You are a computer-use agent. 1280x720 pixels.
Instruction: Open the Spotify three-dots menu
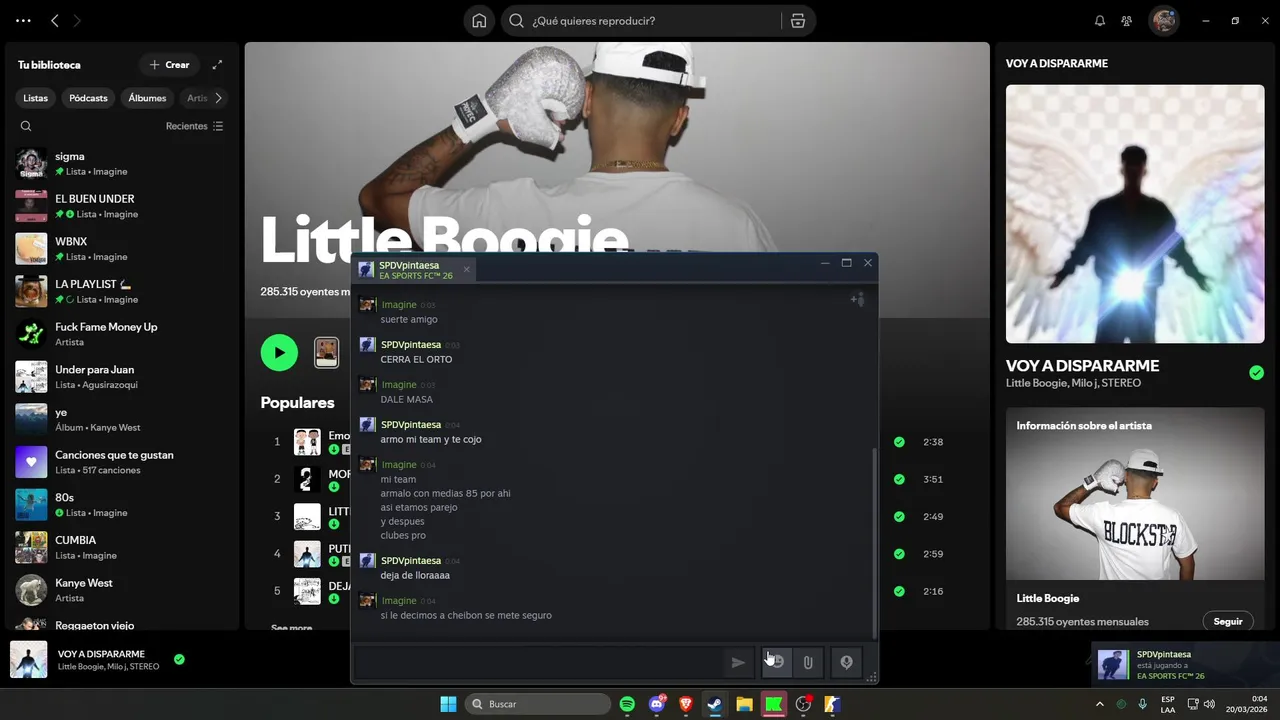[x=24, y=20]
